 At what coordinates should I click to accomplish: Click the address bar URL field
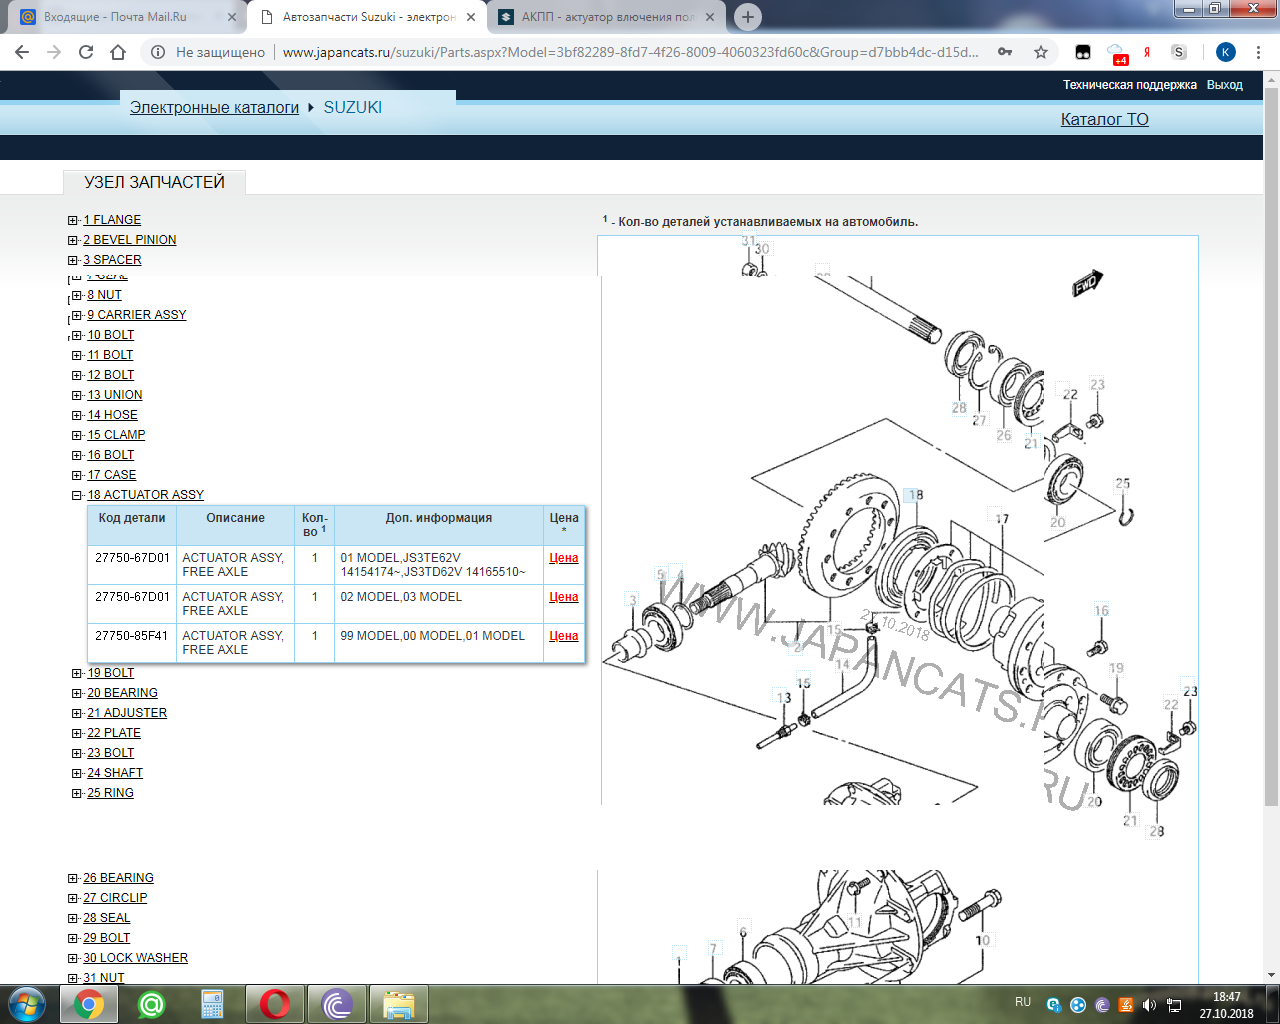coord(630,52)
